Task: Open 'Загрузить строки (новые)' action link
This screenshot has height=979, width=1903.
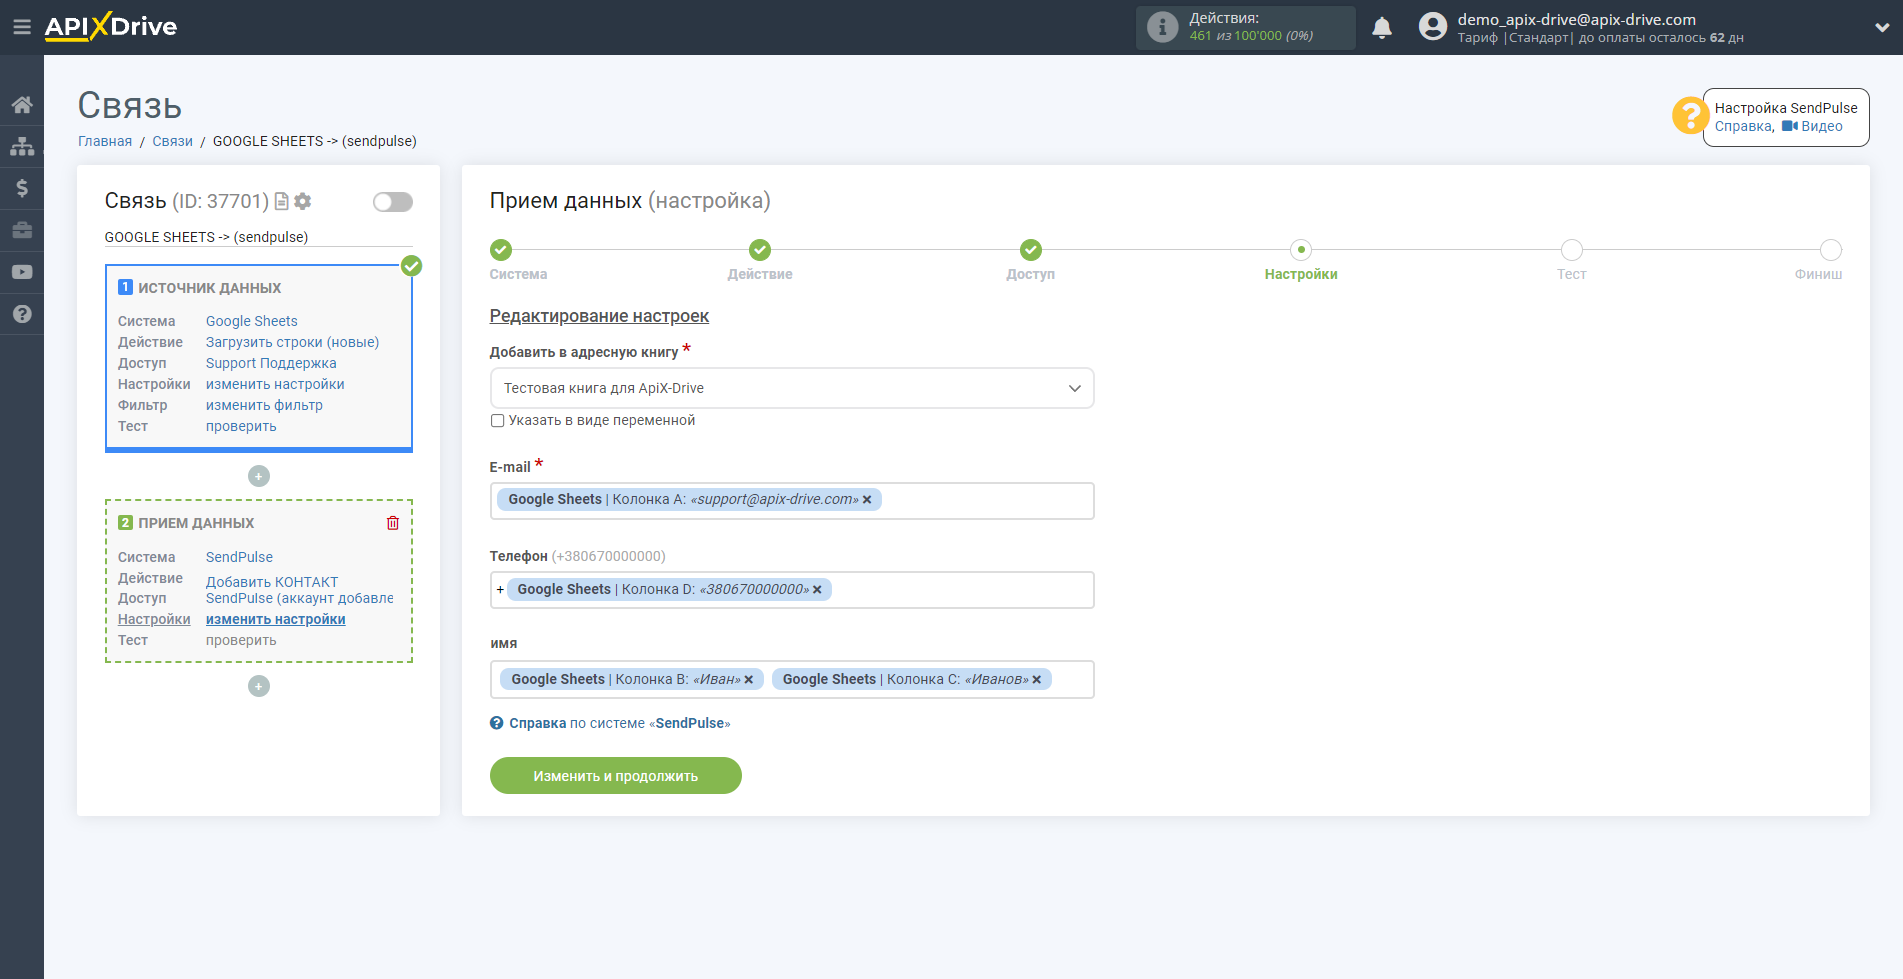Action: 293,342
